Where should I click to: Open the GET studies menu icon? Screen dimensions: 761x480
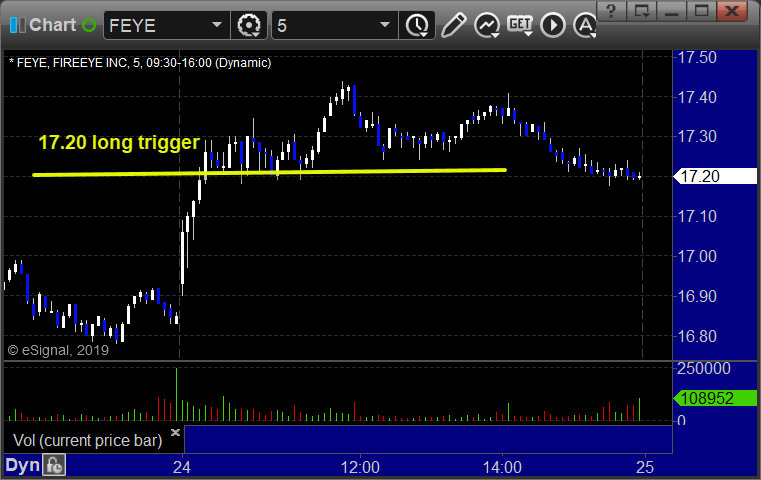tap(520, 25)
